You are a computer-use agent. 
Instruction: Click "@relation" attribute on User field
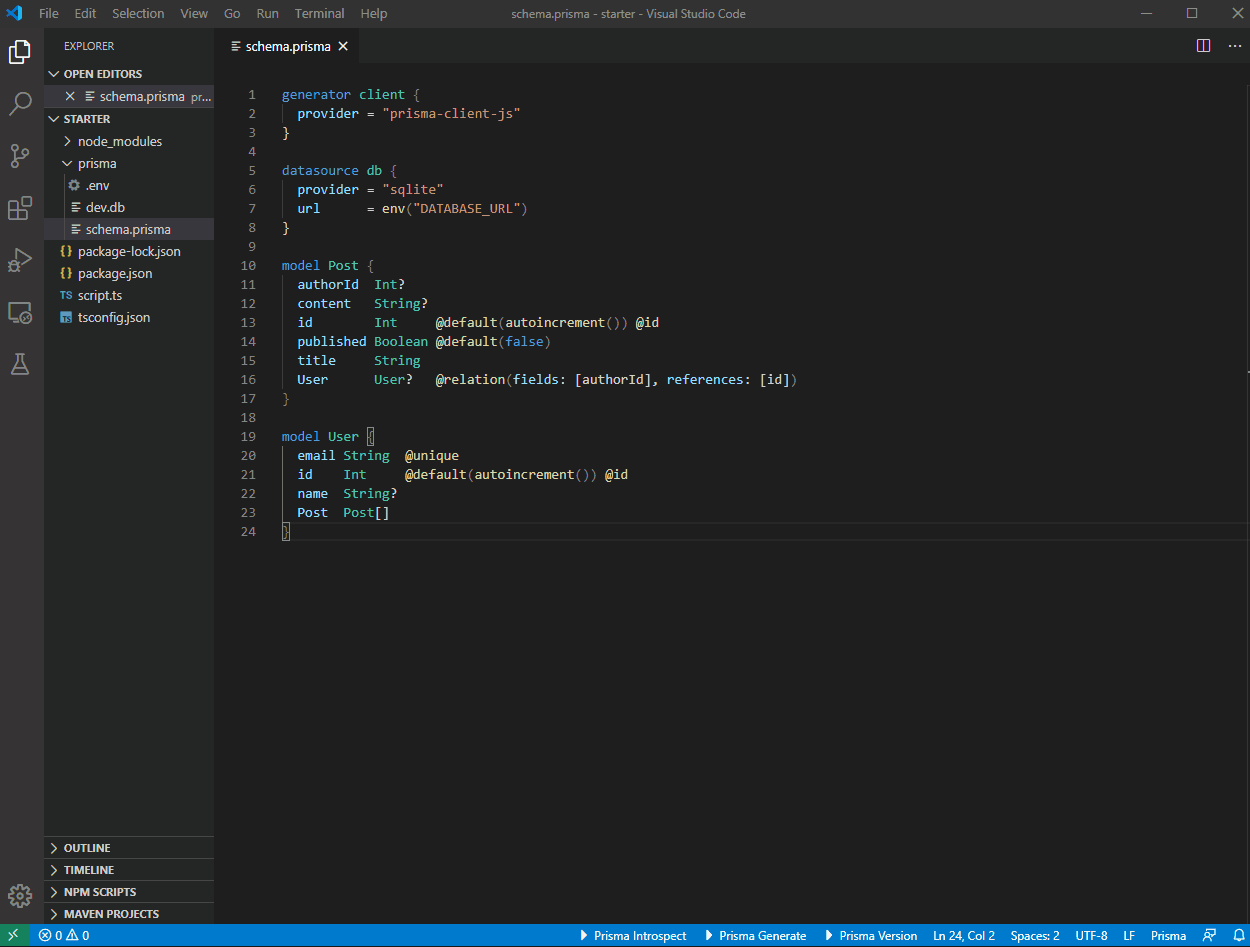pos(470,380)
